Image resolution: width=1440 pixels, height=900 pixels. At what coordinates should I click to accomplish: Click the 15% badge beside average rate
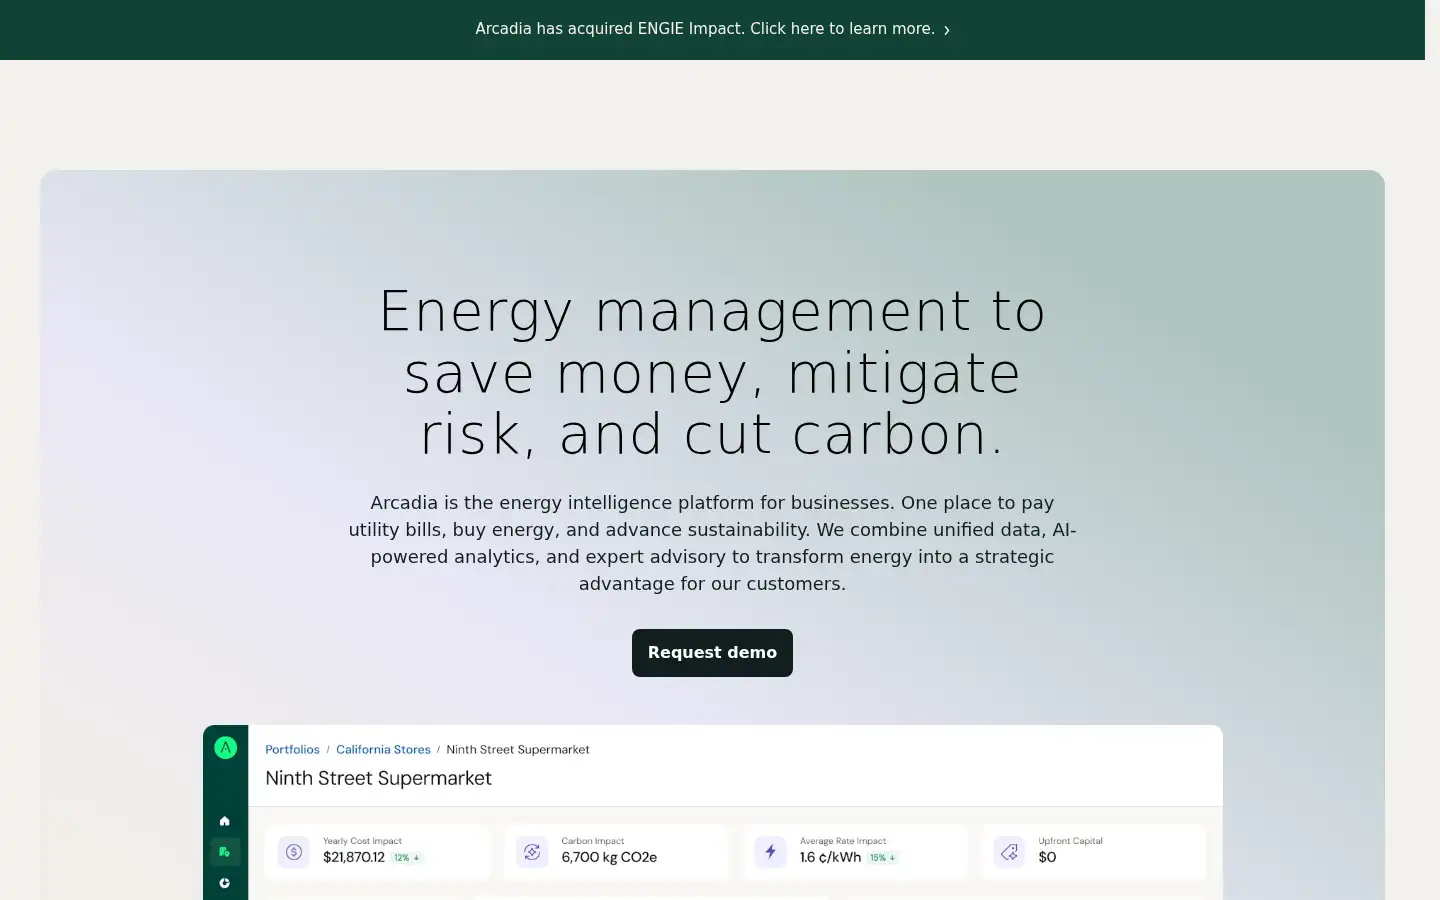(x=882, y=858)
